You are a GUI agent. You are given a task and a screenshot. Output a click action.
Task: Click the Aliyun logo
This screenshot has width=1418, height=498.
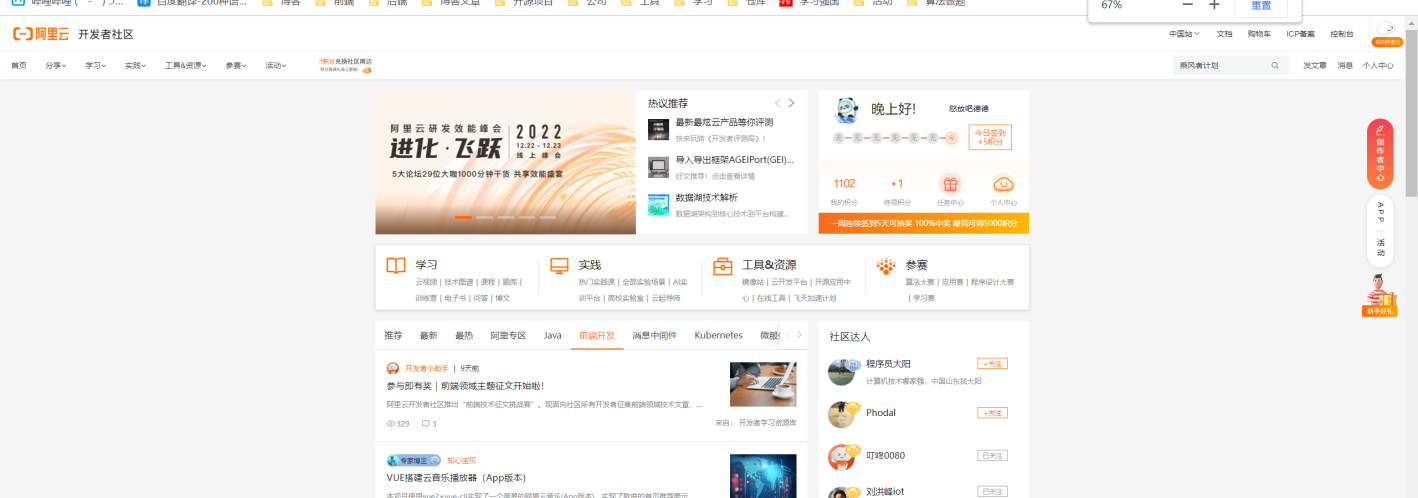tap(42, 34)
